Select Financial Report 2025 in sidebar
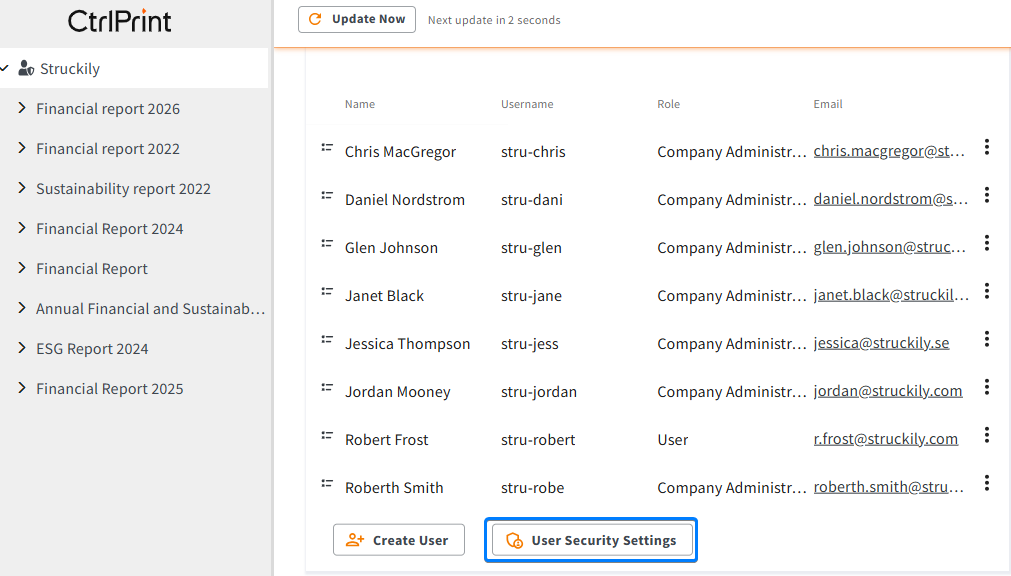Screen dimensions: 1011x576 tap(110, 388)
